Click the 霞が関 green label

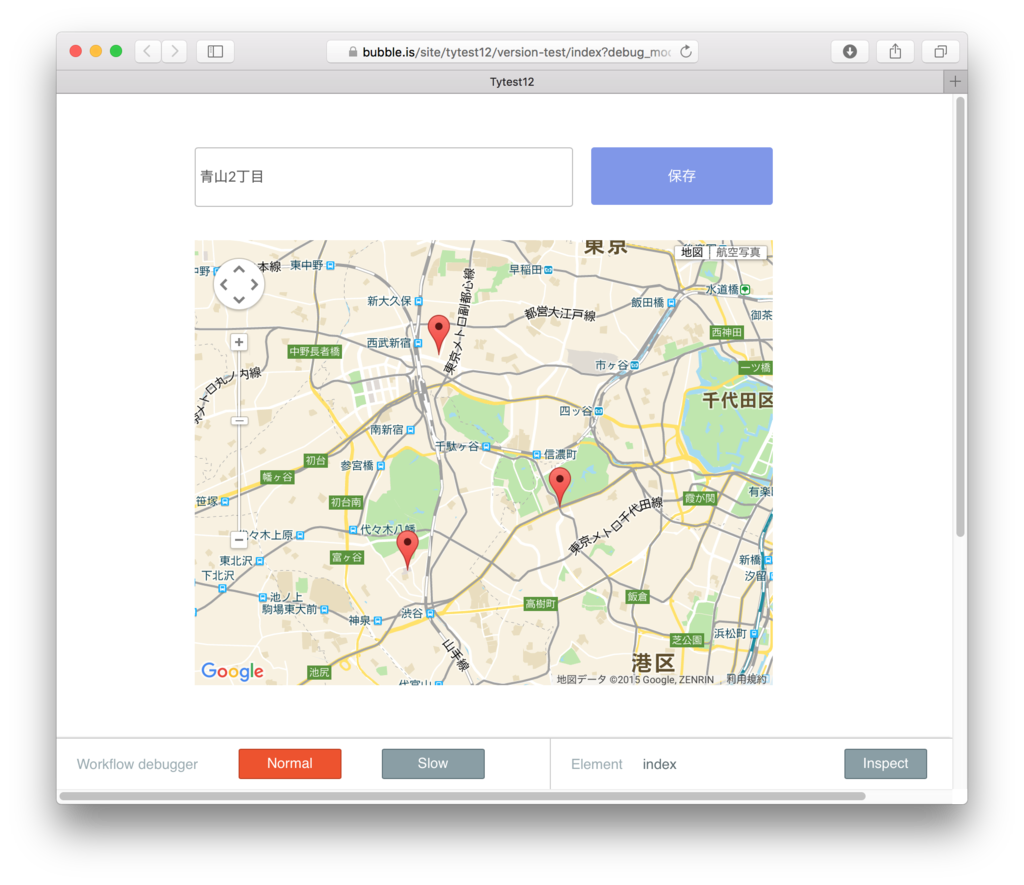click(x=699, y=498)
